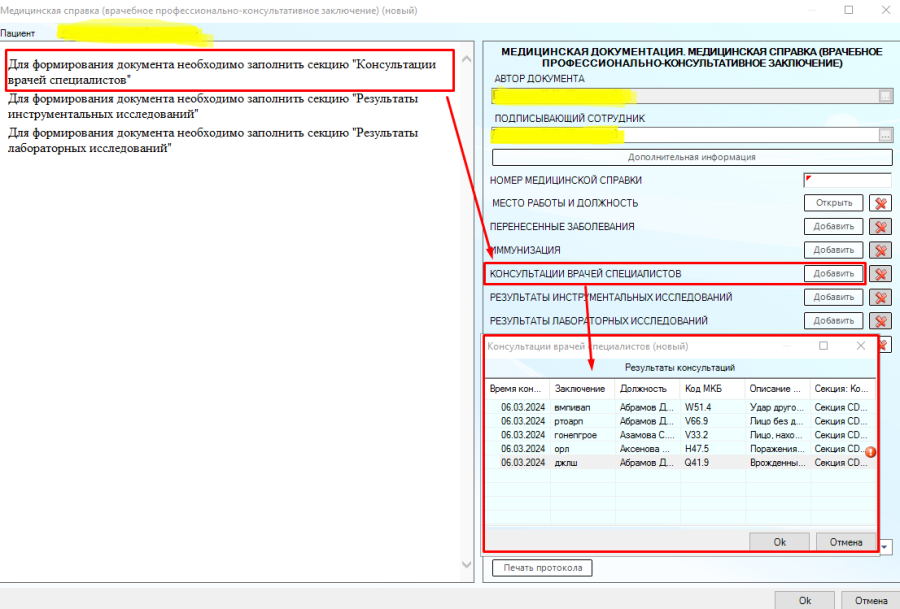This screenshot has width=900, height=609.
Task: Add entry to Иммунизация
Action: [x=833, y=250]
